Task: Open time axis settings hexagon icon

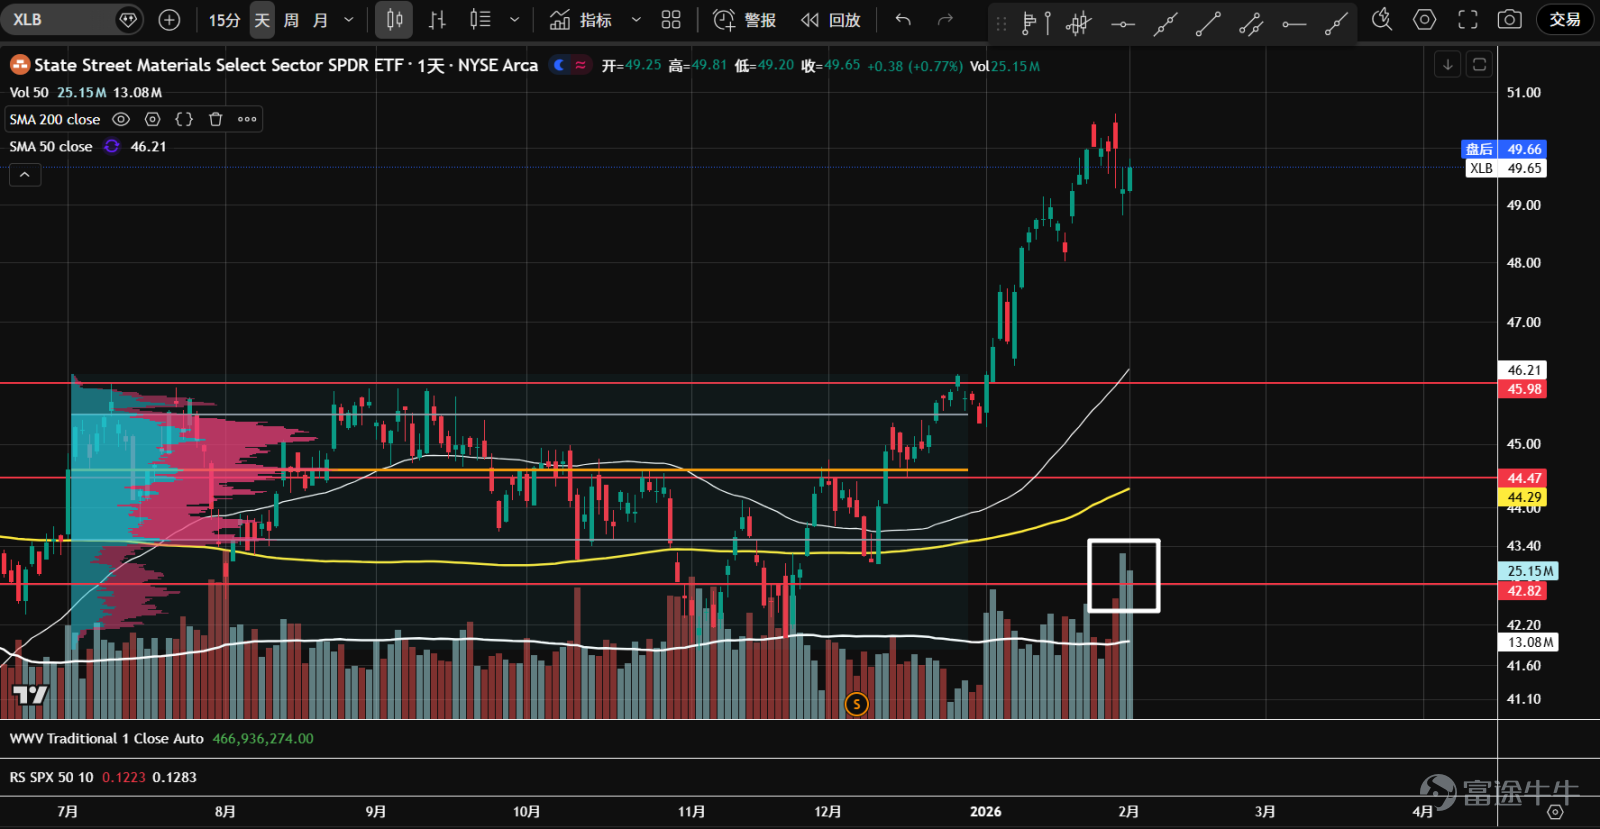Action: pyautogui.click(x=1555, y=812)
